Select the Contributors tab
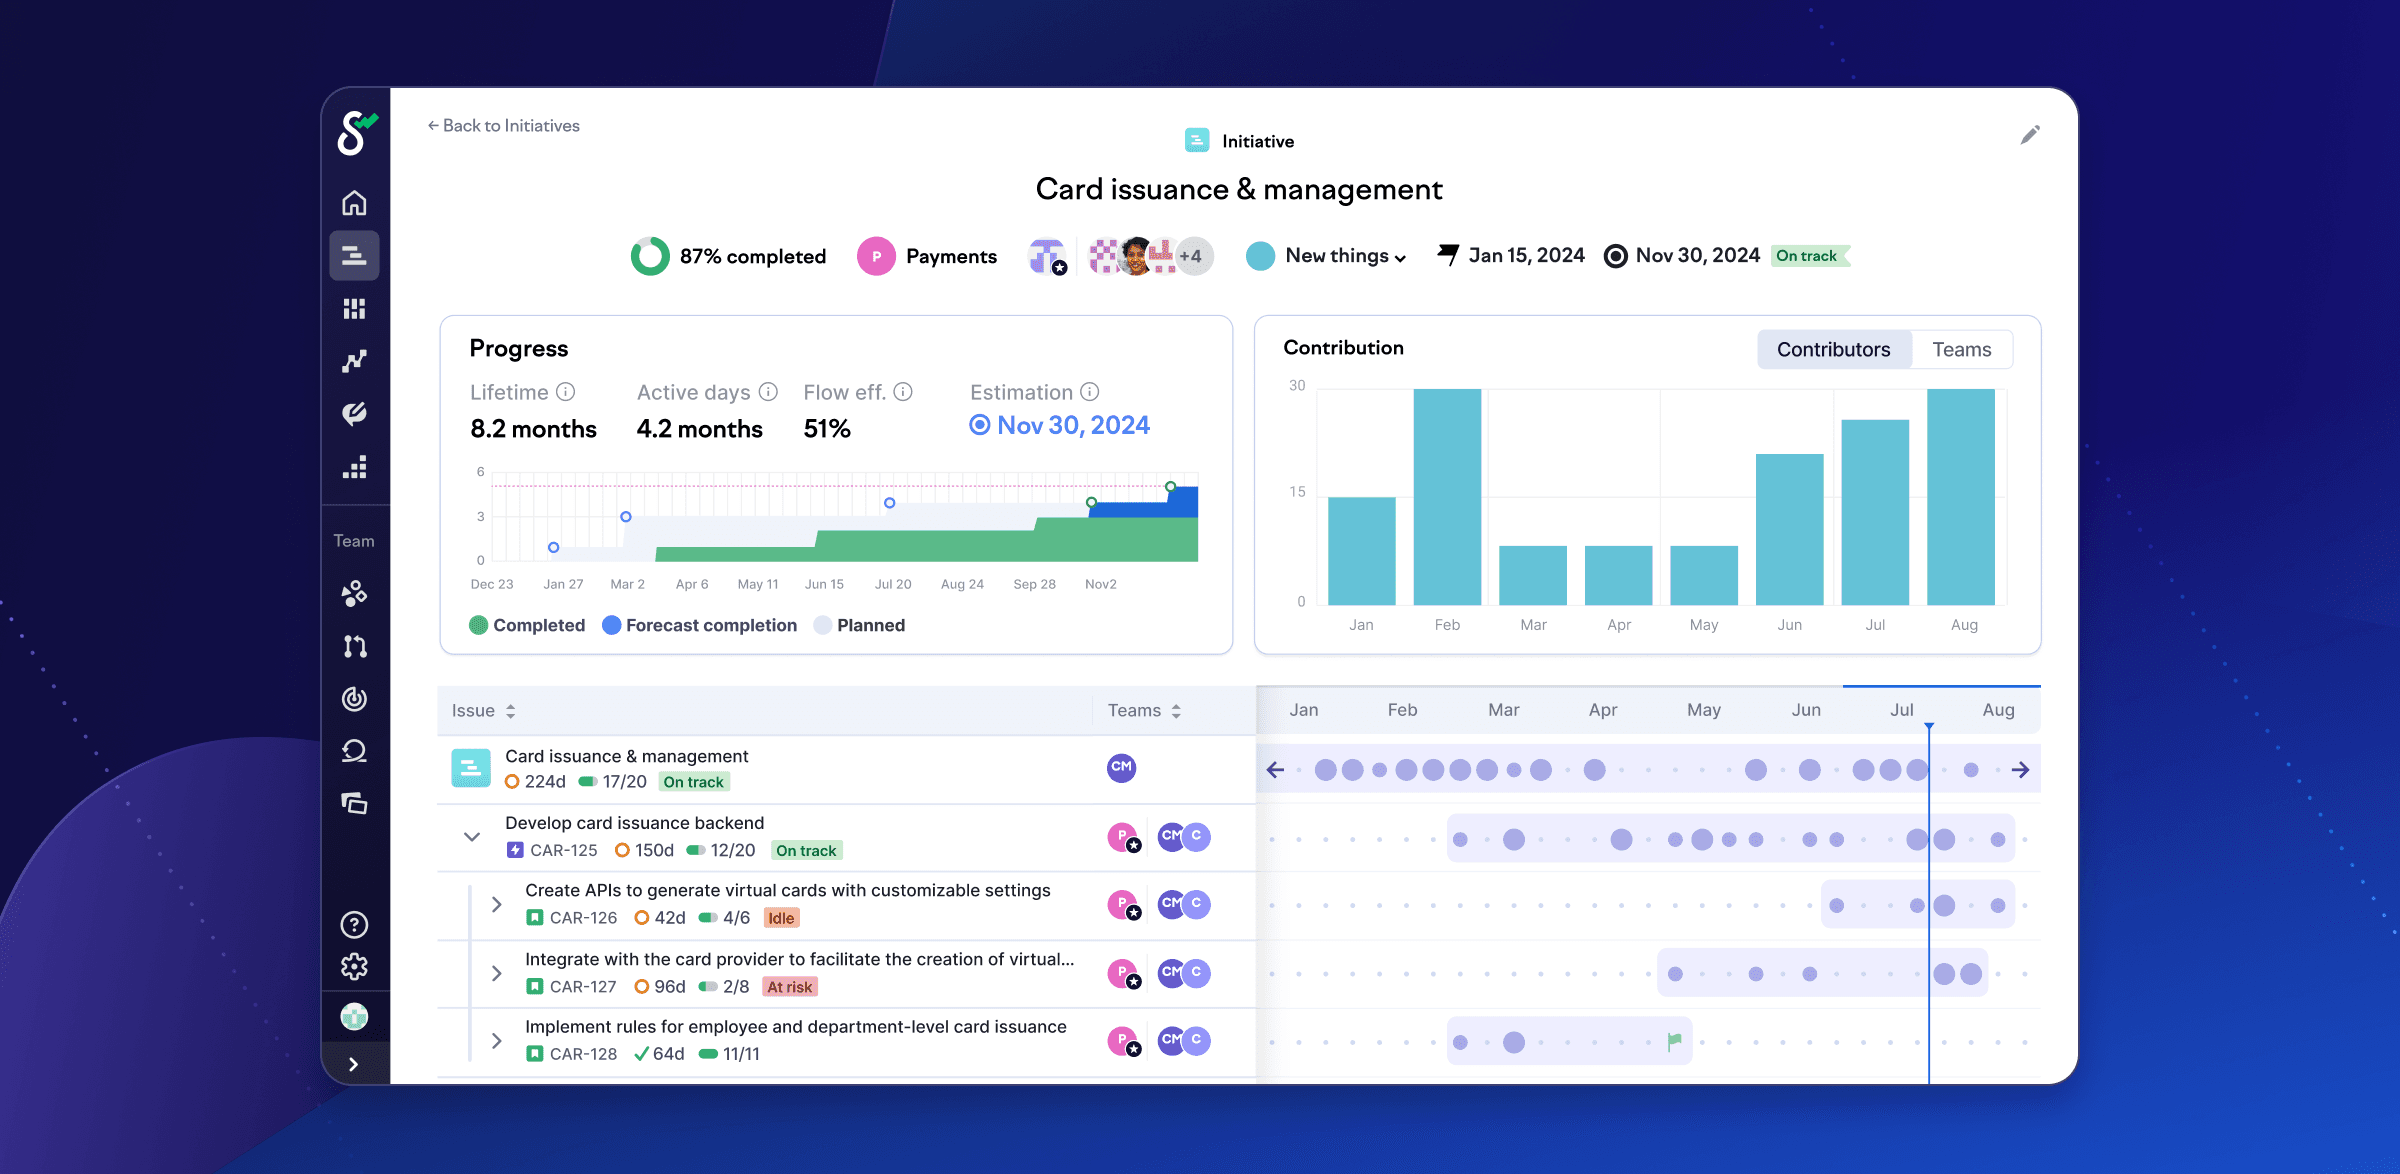 pos(1833,349)
